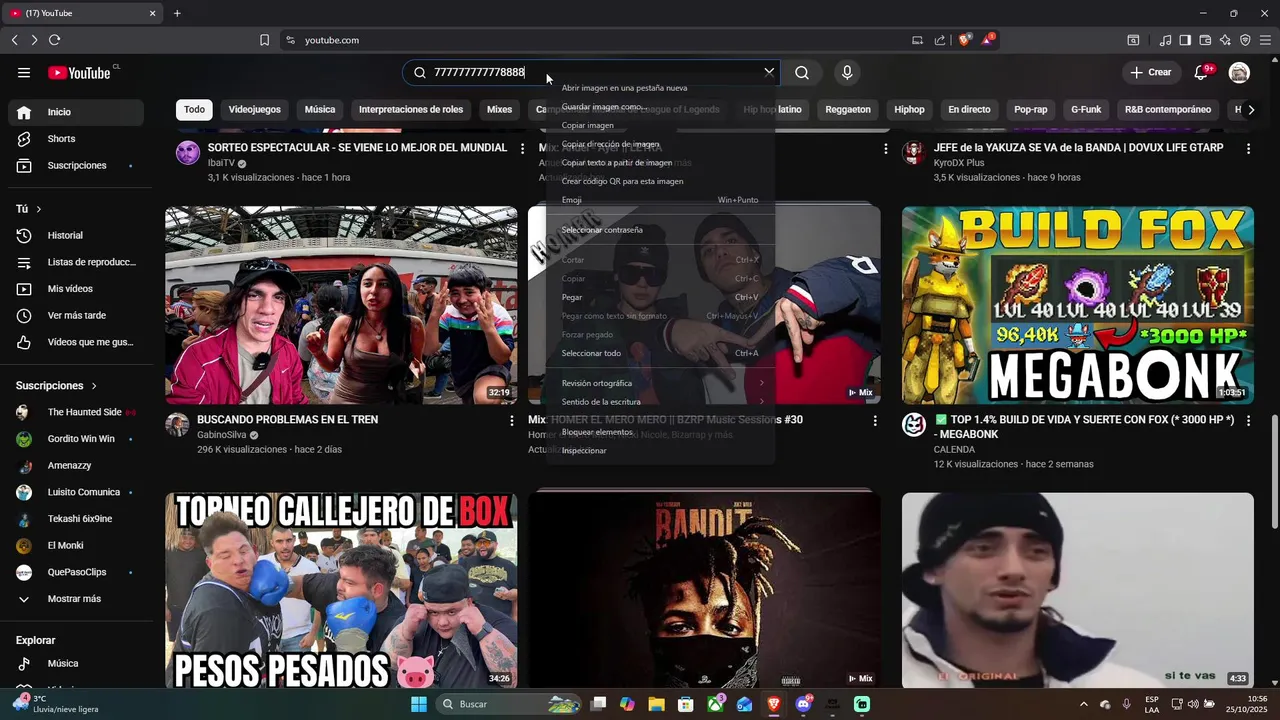This screenshot has height=720, width=1280.
Task: Open BUILD FOX MEGABONK video thumbnail
Action: [x=1078, y=305]
